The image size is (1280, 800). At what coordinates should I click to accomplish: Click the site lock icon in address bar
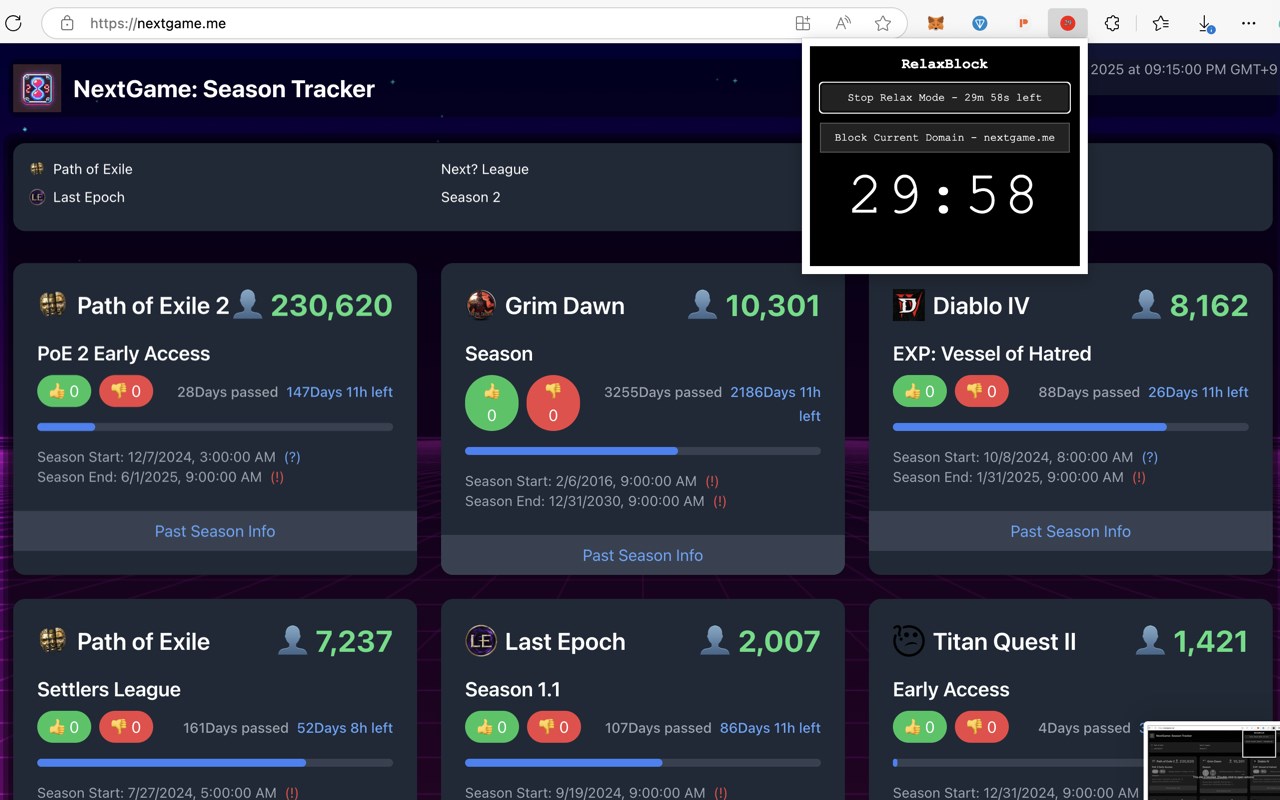67,23
